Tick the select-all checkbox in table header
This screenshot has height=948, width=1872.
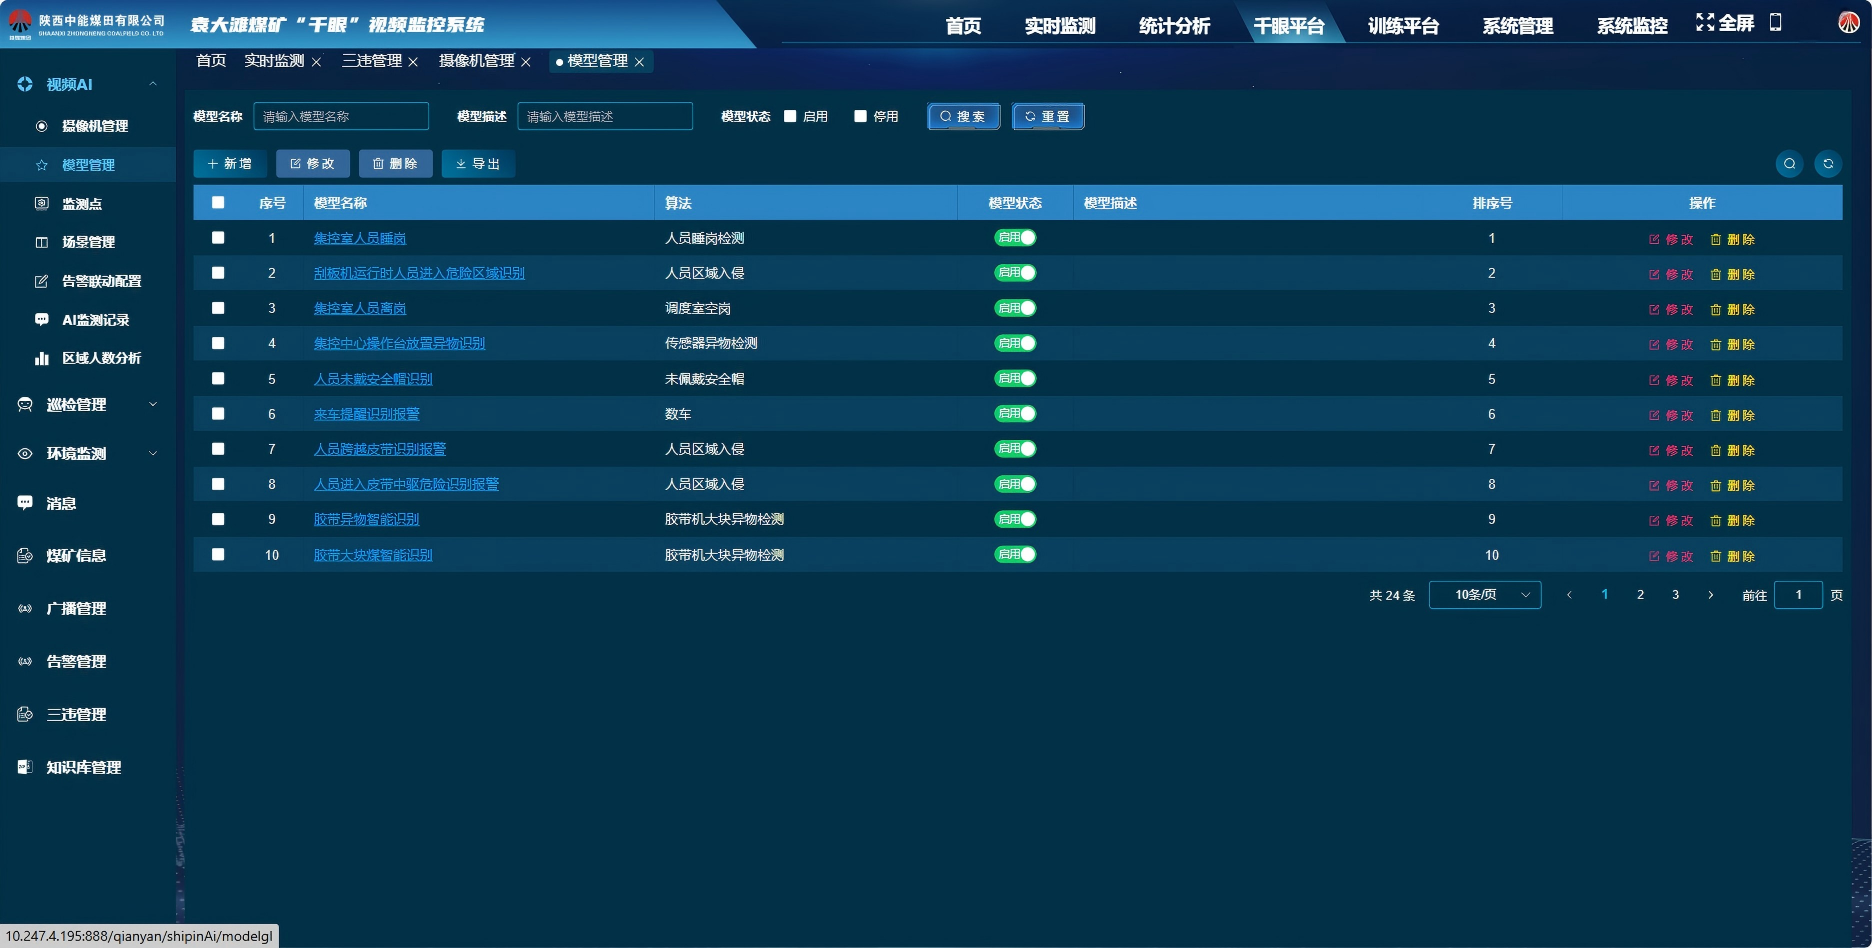[x=218, y=203]
